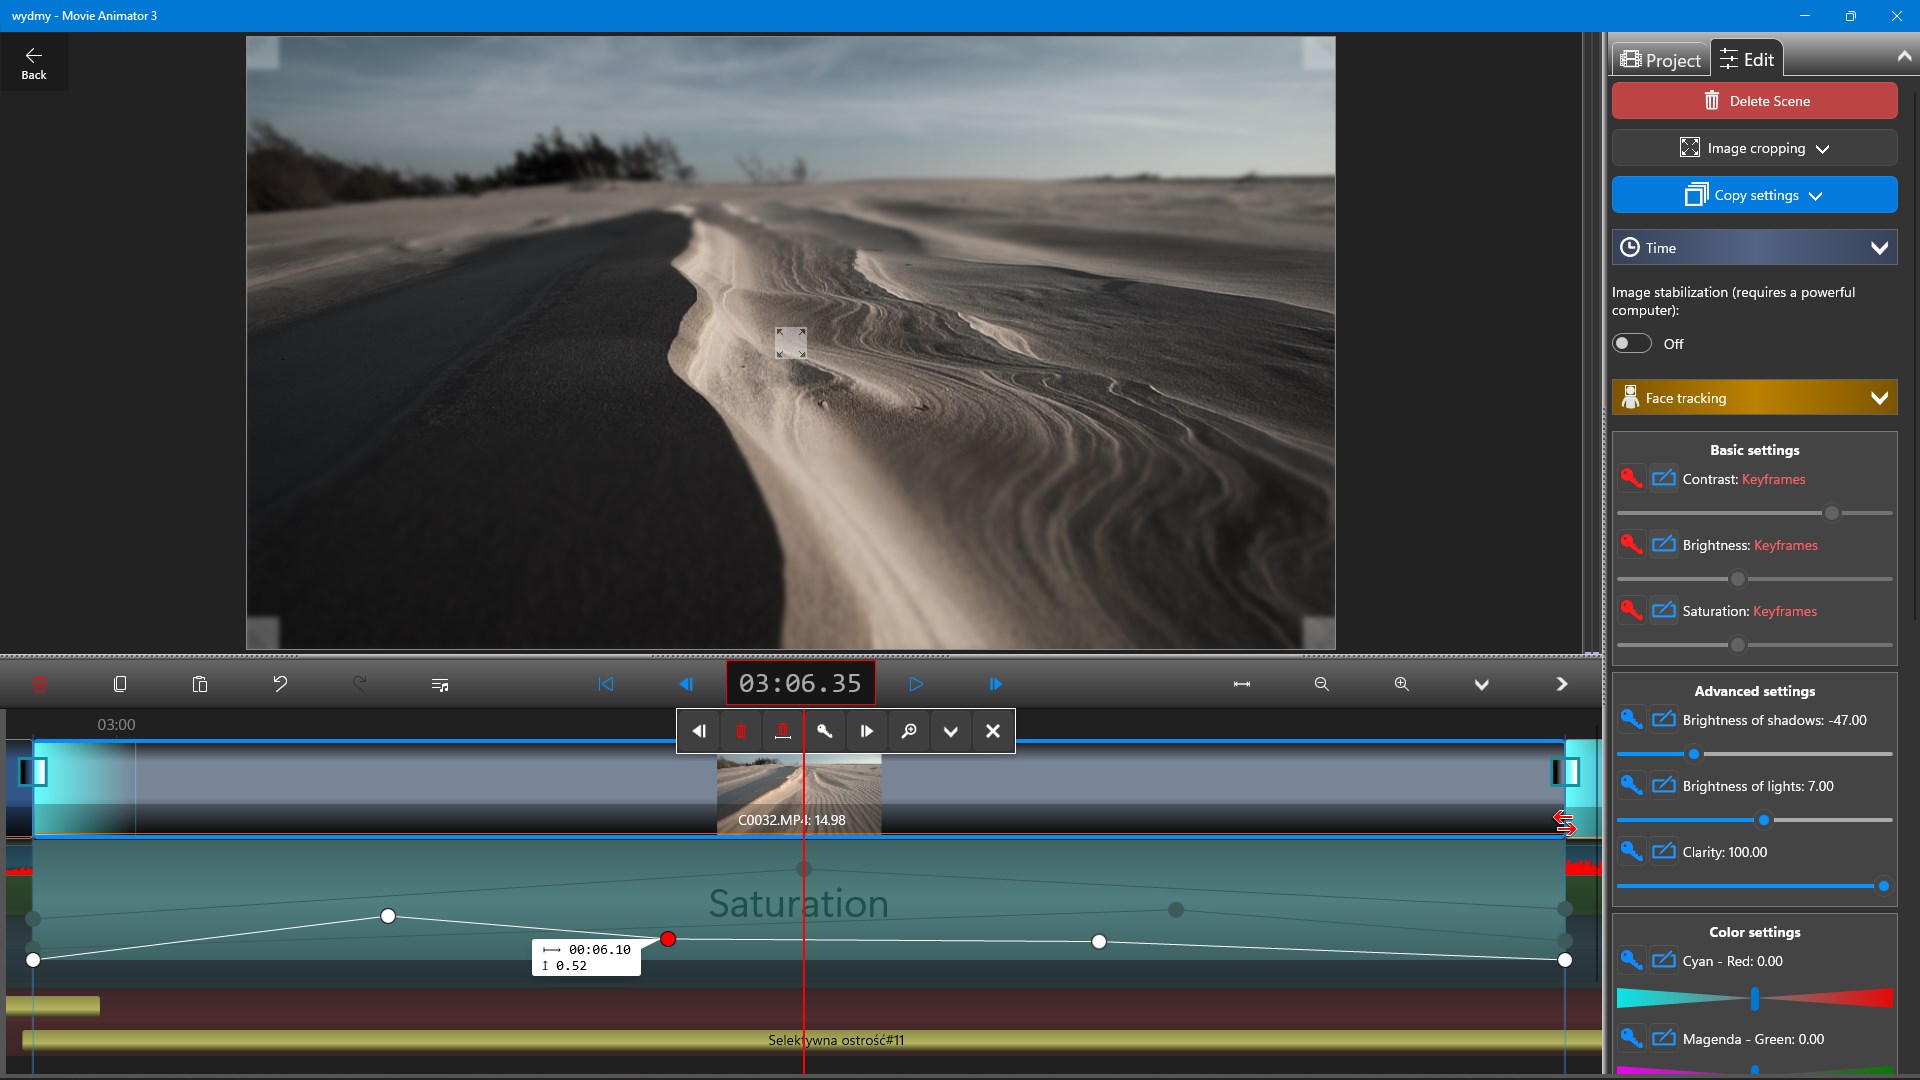1920x1080 pixels.
Task: Select the Edit tab
Action: pos(1747,58)
